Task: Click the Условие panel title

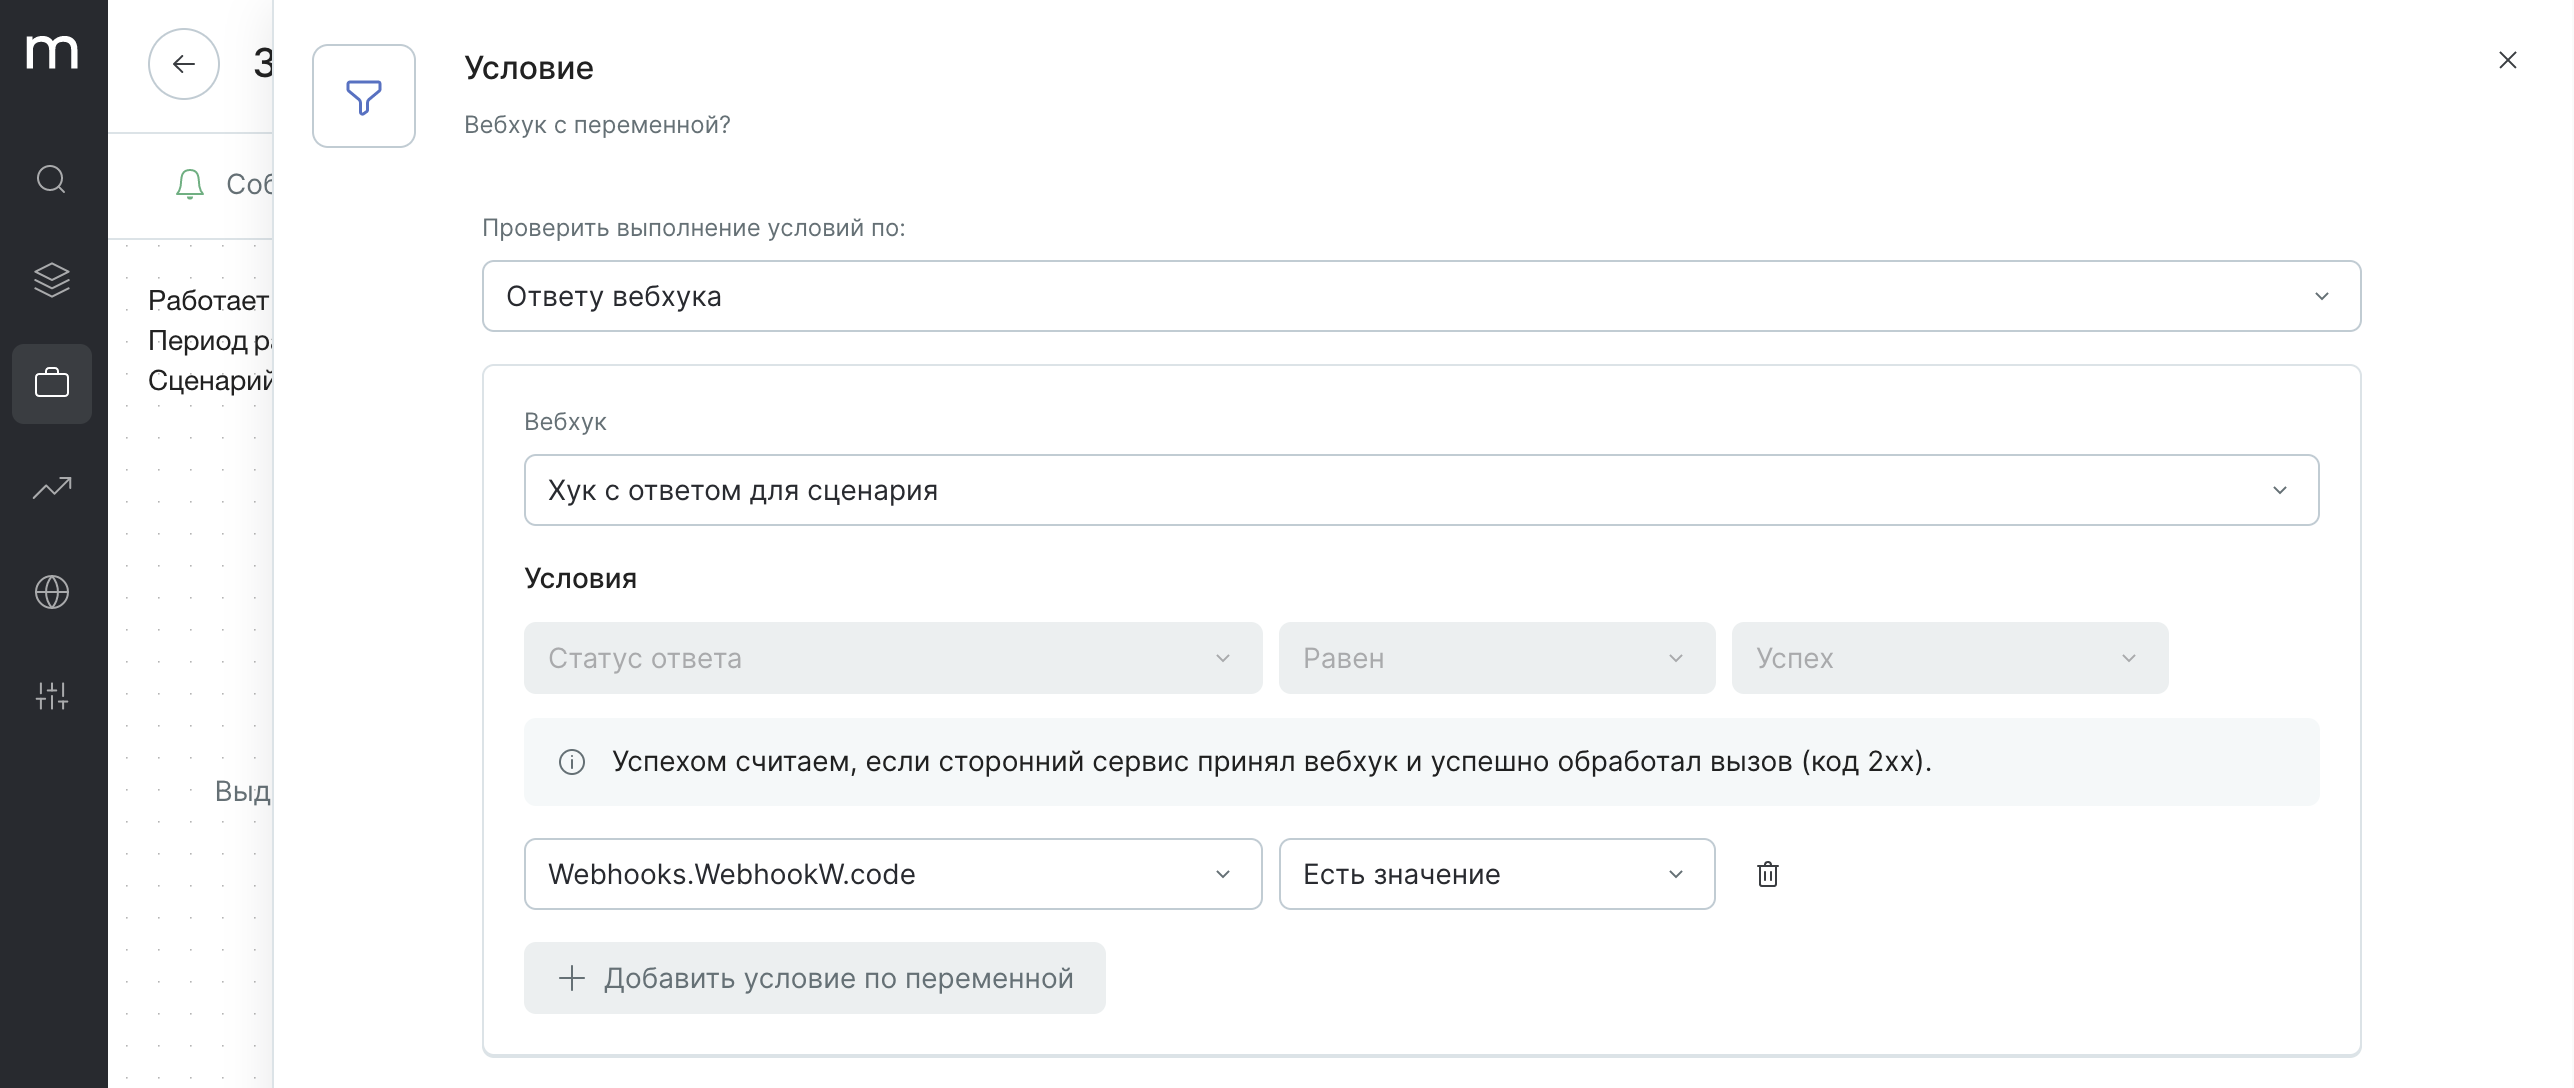Action: (529, 68)
